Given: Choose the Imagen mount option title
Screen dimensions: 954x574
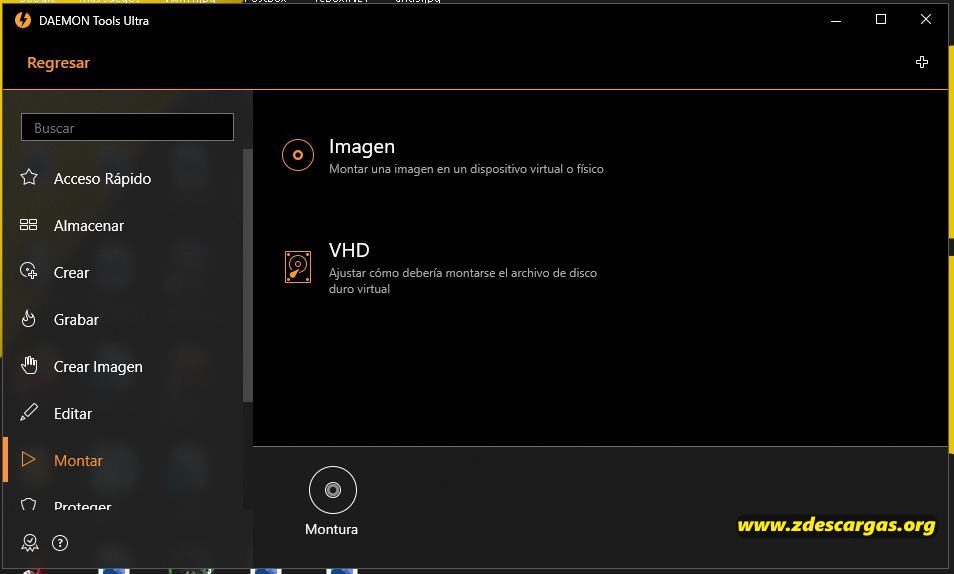Looking at the screenshot, I should pos(362,146).
